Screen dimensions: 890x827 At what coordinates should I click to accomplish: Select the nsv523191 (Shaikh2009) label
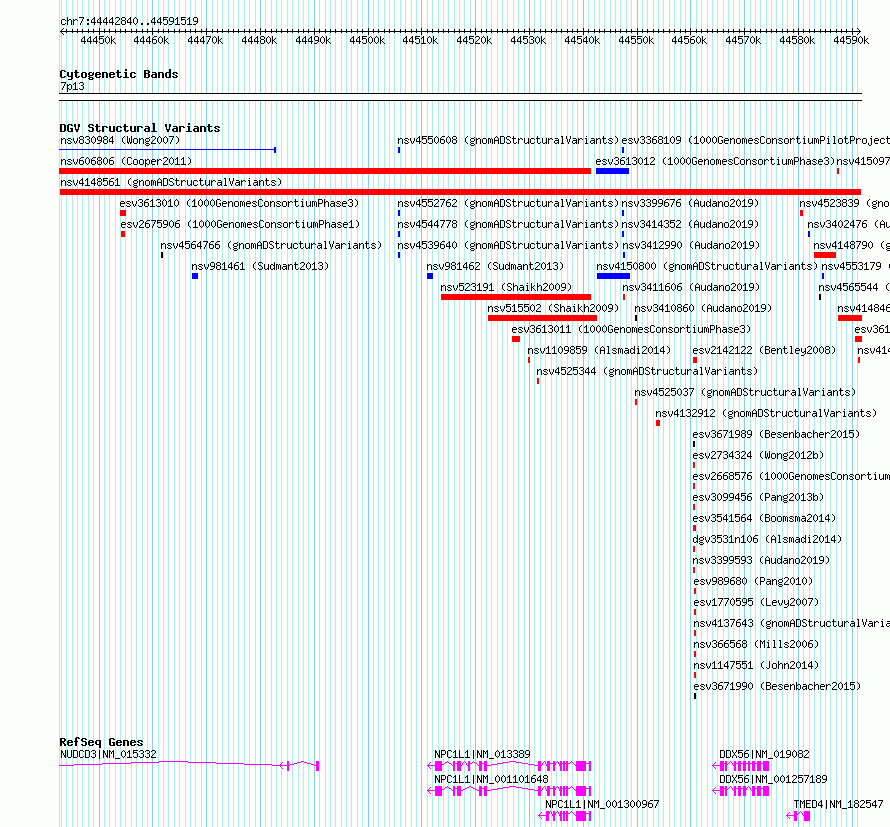coord(506,287)
